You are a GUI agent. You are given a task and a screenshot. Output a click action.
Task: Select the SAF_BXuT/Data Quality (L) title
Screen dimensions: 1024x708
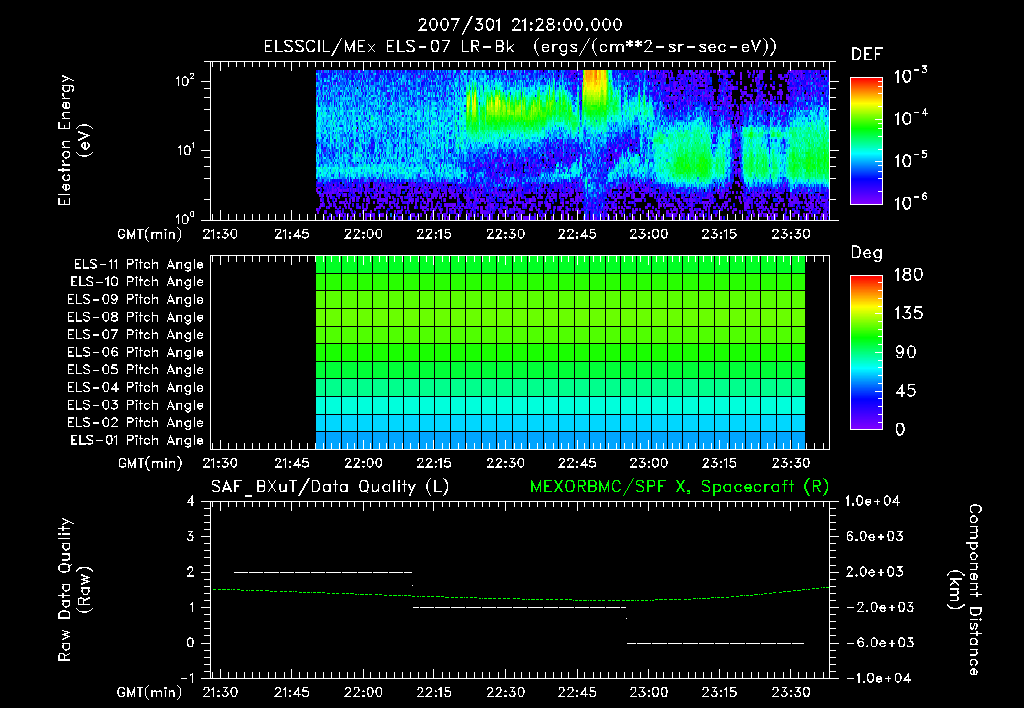(x=330, y=487)
